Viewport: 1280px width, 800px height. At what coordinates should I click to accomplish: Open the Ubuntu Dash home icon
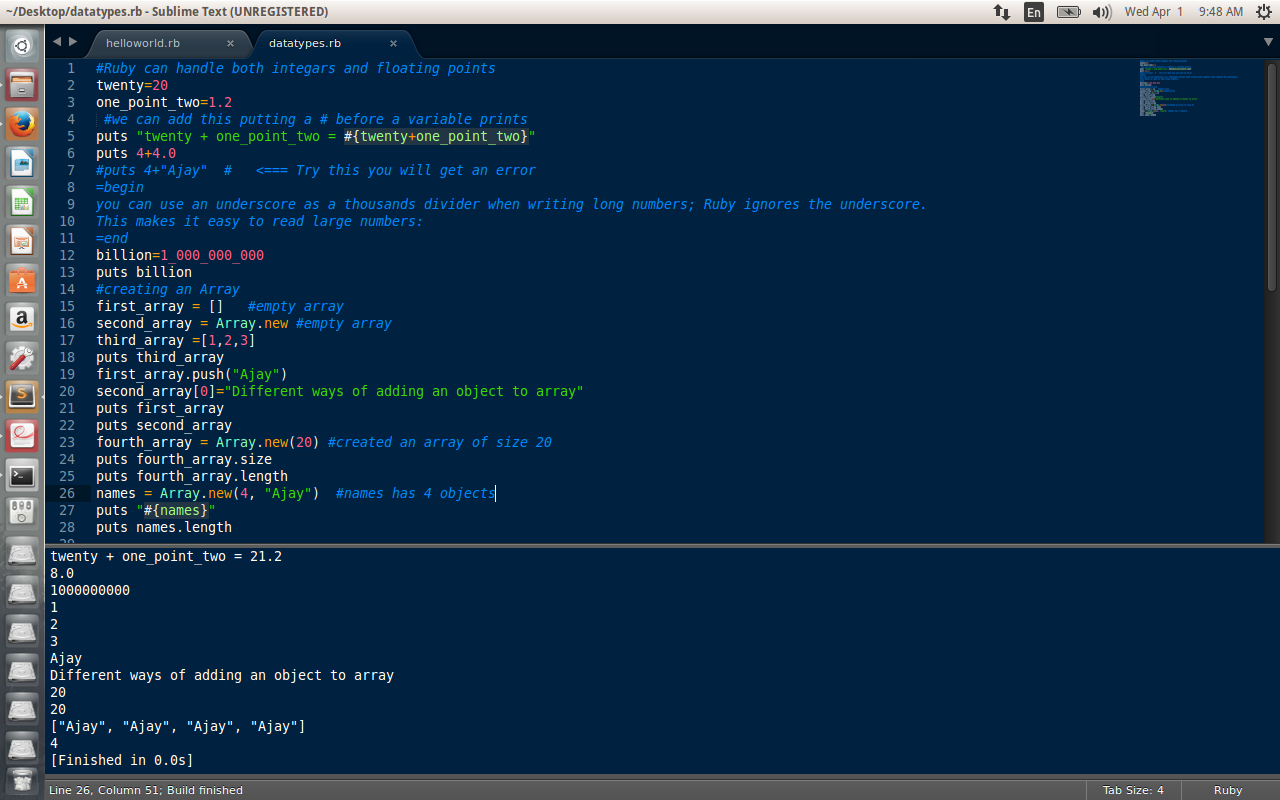tap(21, 45)
